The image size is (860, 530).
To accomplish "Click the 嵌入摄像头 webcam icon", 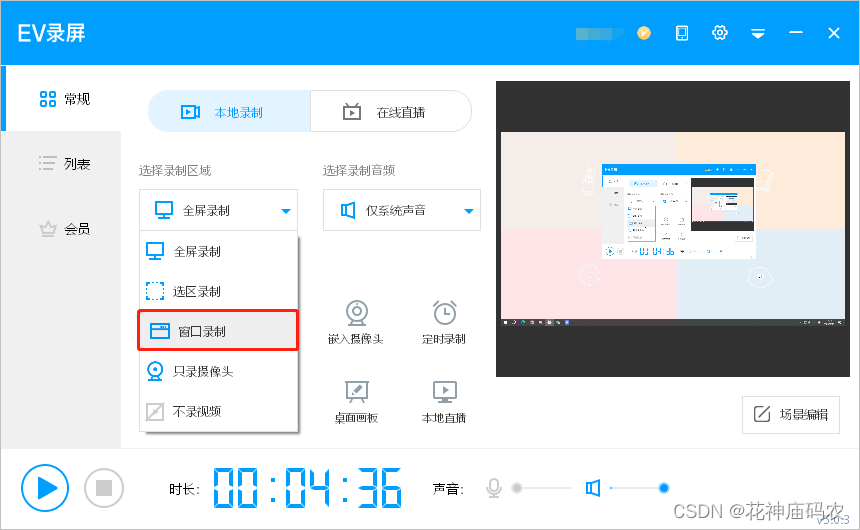I will coord(357,313).
